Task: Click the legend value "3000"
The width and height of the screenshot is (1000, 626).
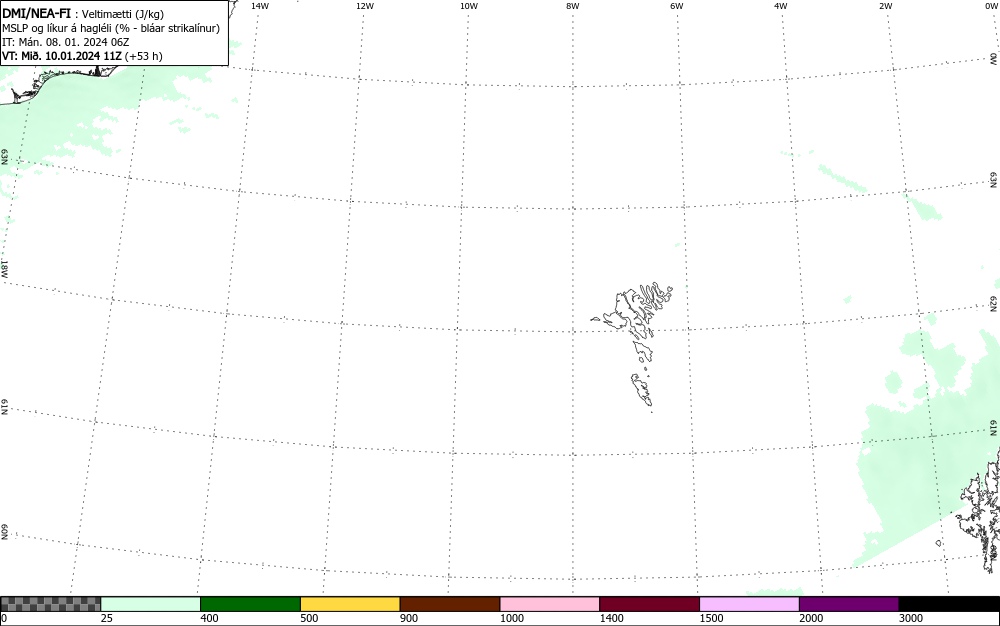Action: [911, 618]
